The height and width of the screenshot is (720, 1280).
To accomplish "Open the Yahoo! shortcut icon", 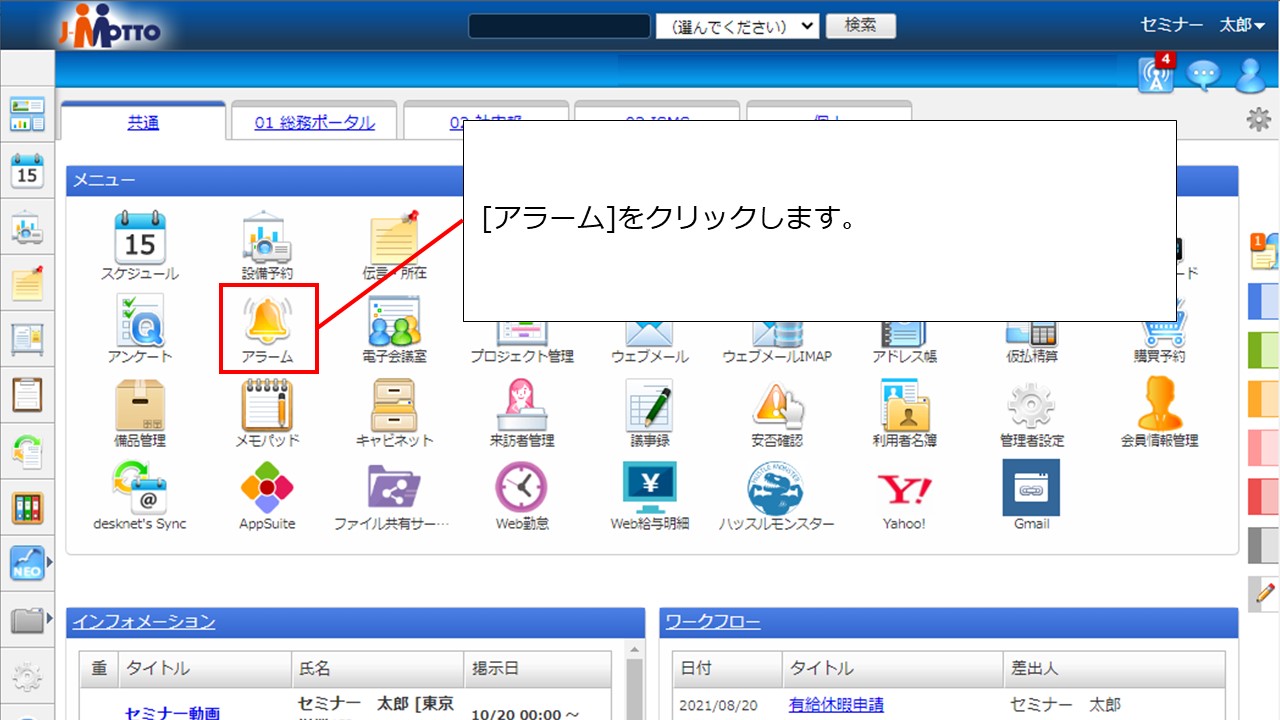I will [904, 488].
